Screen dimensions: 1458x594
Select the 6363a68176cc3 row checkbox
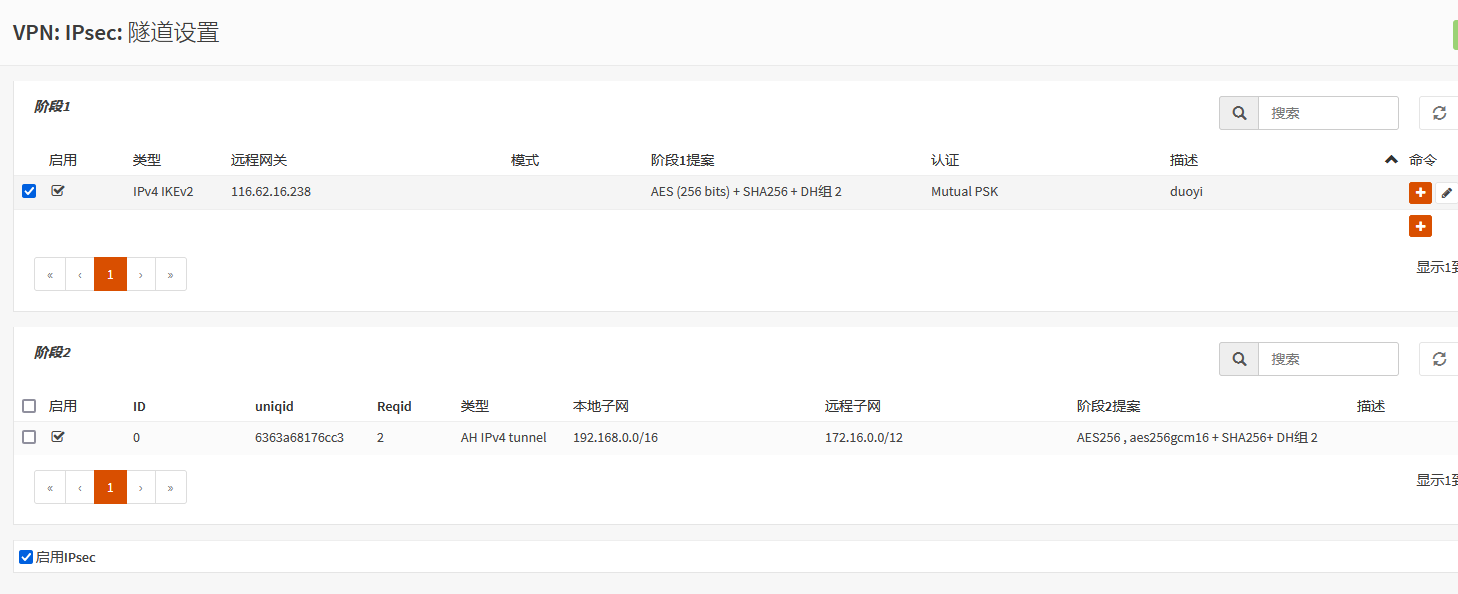pyautogui.click(x=29, y=437)
